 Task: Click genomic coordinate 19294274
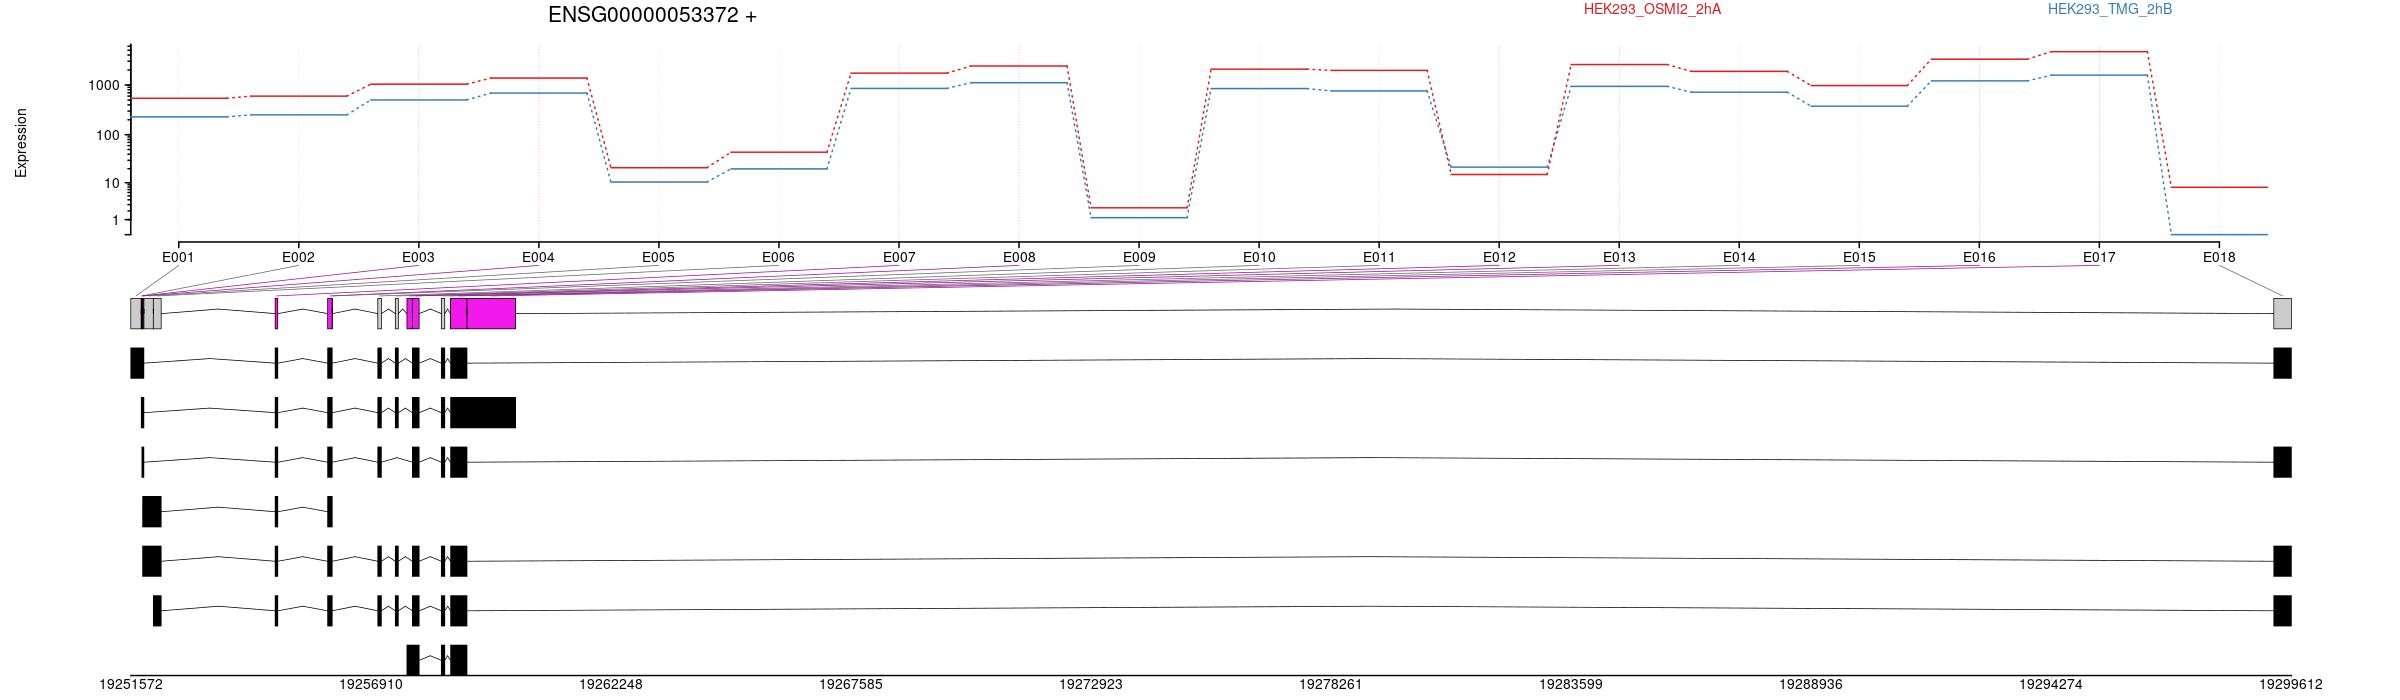coord(2051,685)
